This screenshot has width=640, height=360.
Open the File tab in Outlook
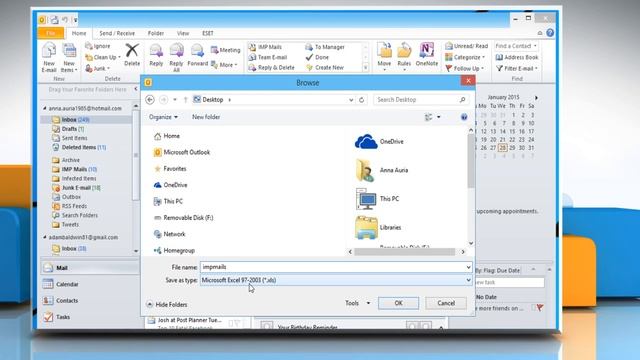[x=51, y=33]
